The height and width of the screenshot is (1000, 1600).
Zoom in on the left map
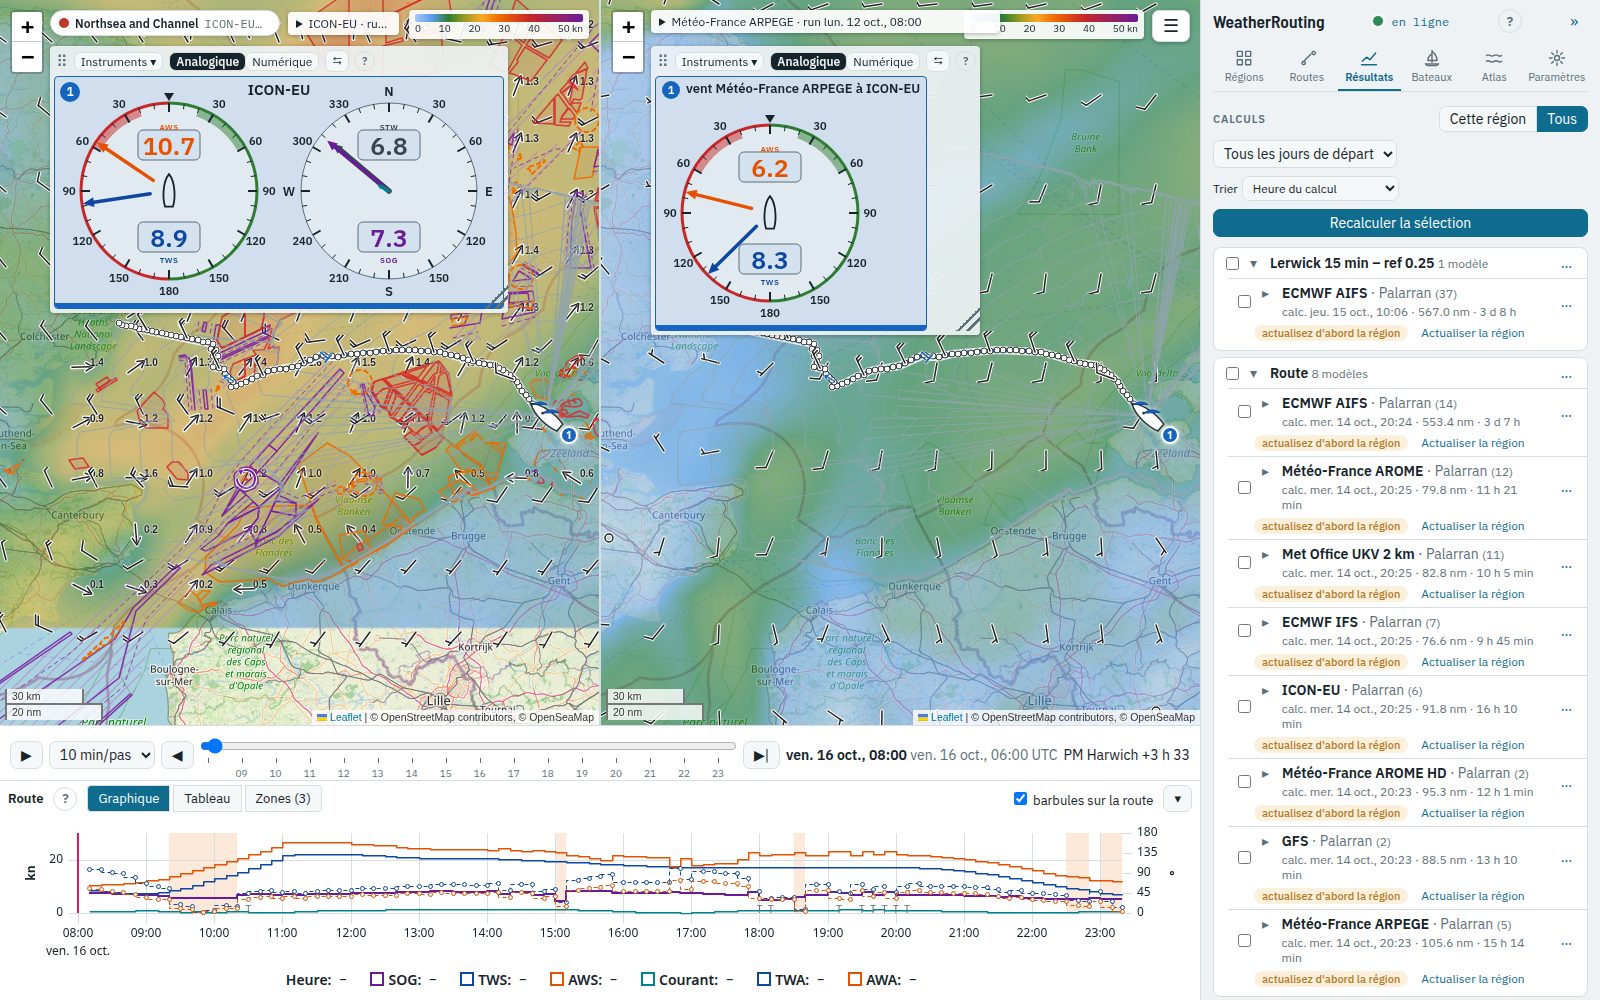click(28, 27)
